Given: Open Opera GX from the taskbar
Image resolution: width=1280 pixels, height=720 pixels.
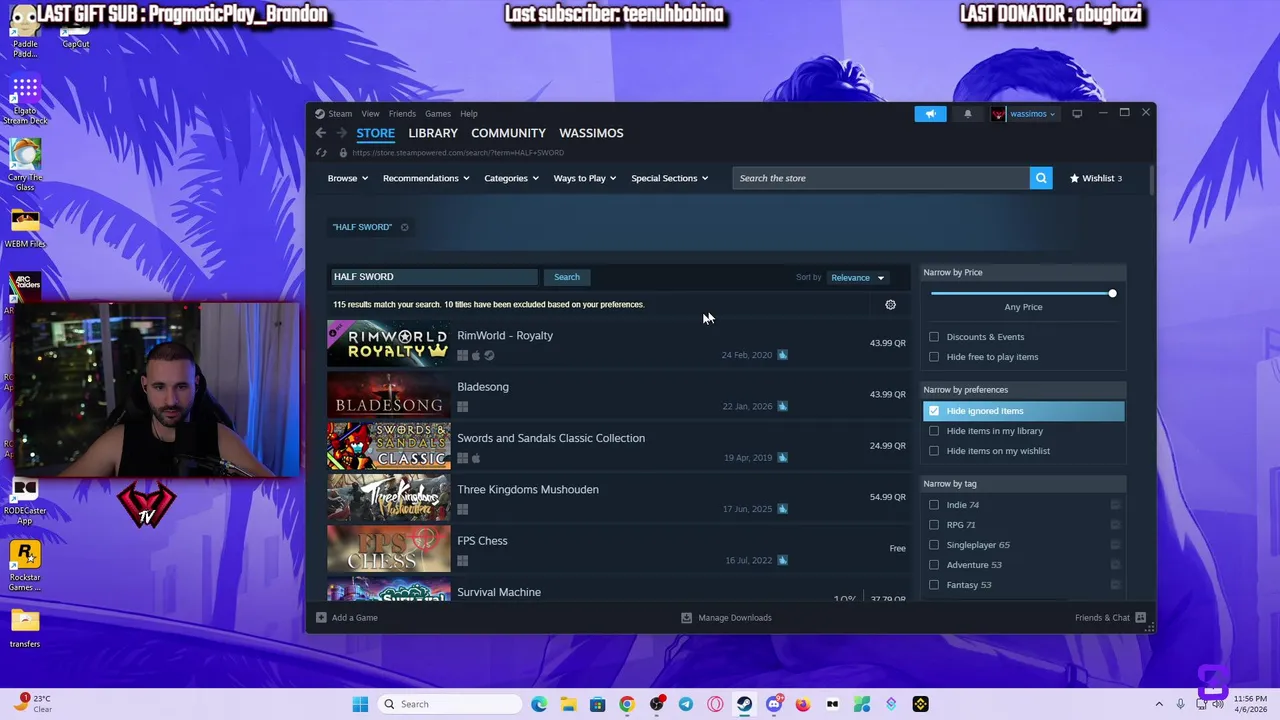Looking at the screenshot, I should point(715,704).
